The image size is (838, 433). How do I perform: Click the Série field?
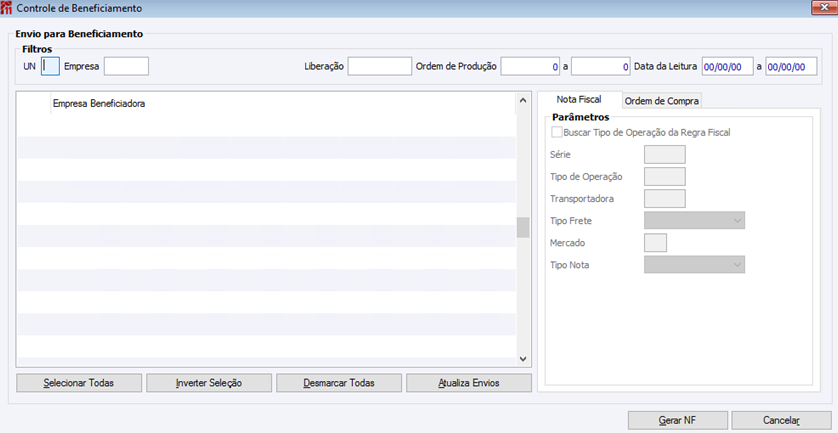tap(665, 154)
